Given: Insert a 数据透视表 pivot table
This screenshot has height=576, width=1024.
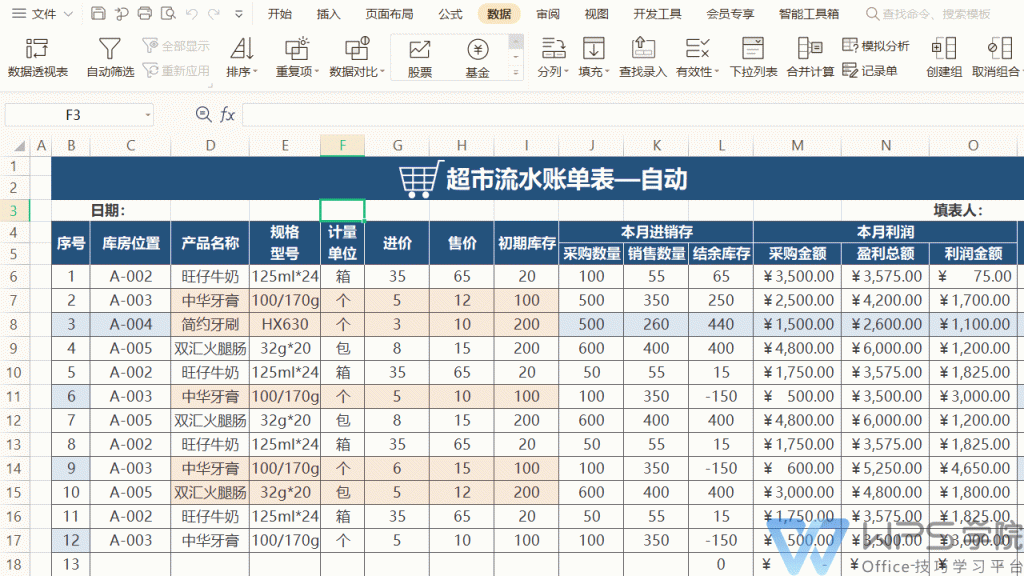Looking at the screenshot, I should [37, 57].
